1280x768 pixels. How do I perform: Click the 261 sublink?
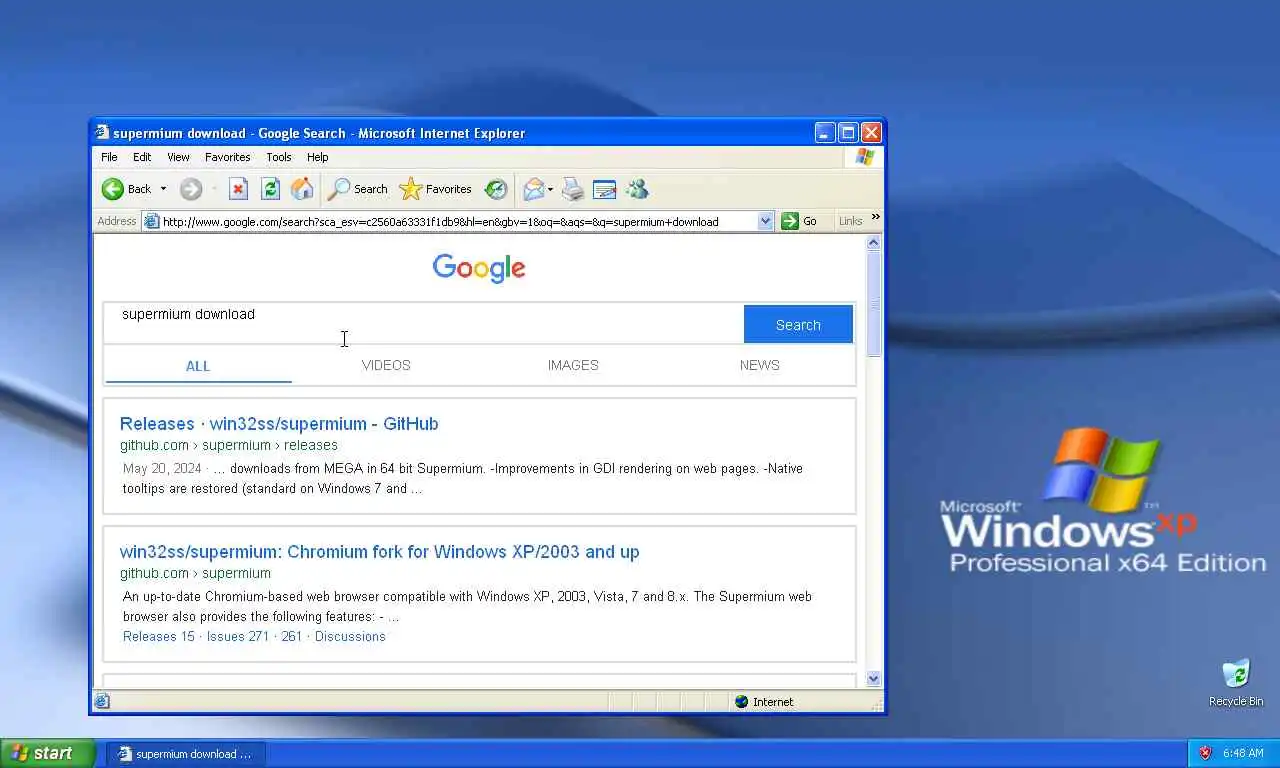click(291, 636)
